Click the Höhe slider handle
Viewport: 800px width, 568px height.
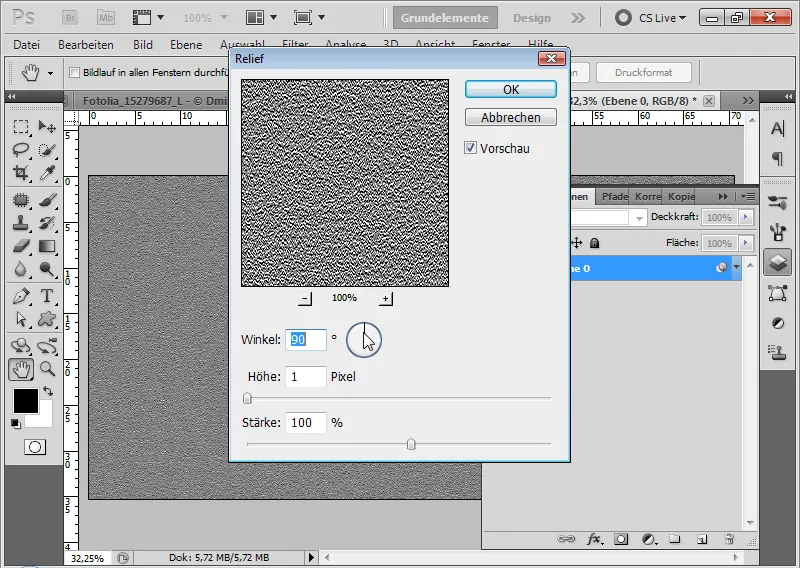point(247,398)
